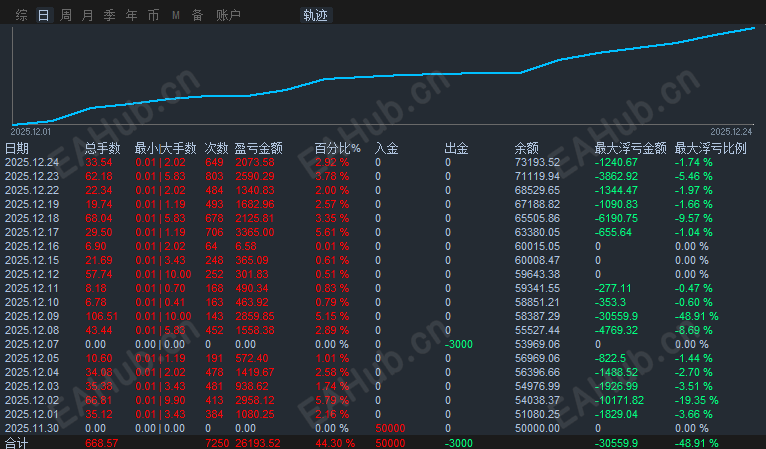Click floating loss ratio -9.57 %
The width and height of the screenshot is (766, 449).
694,218
